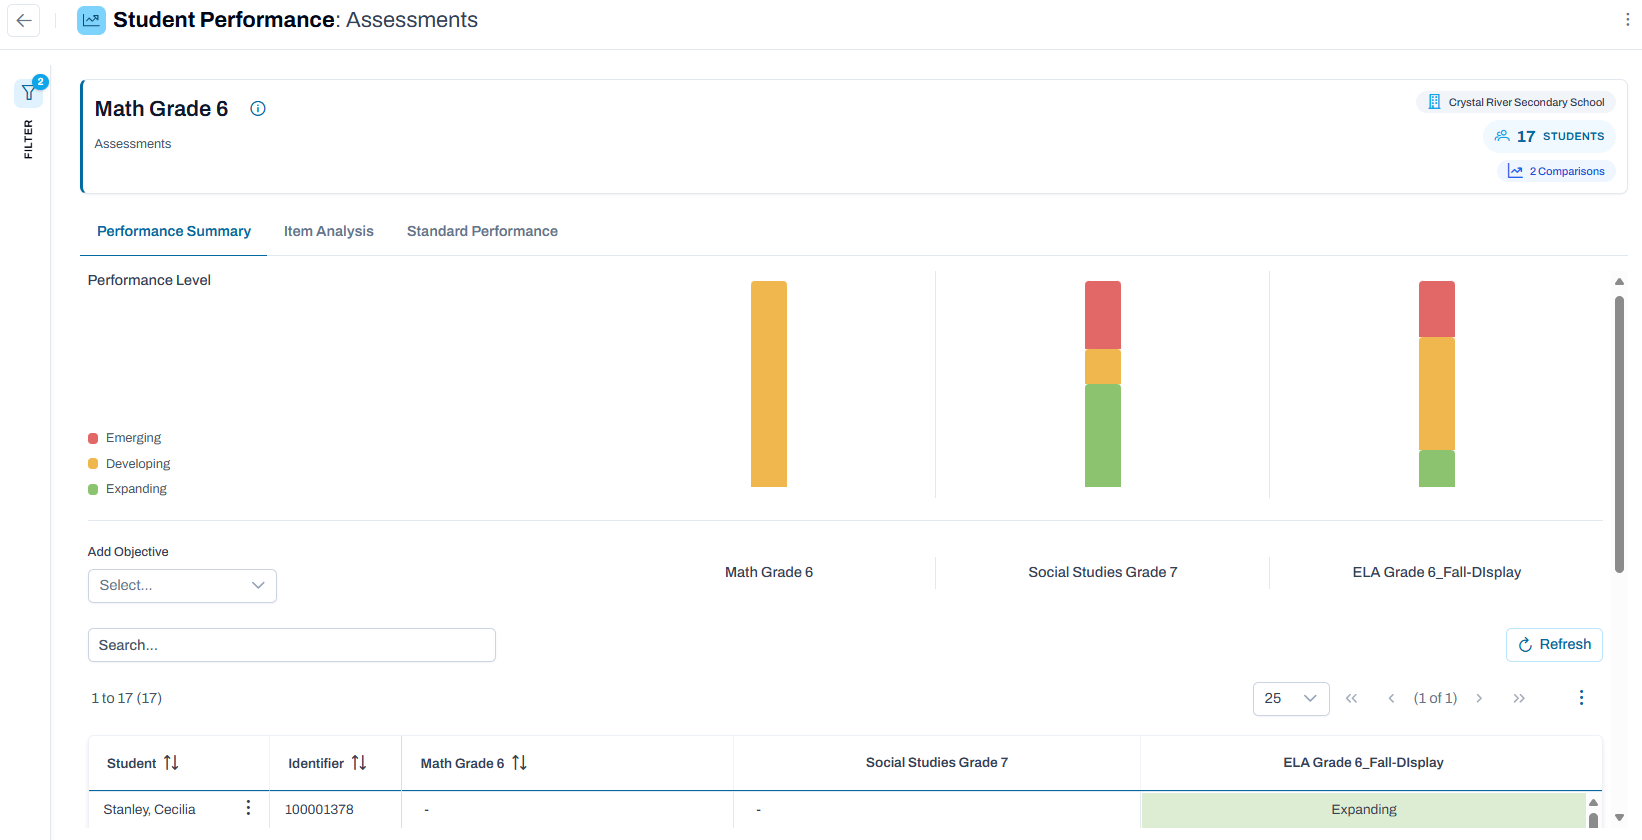
Task: Go to next page of results
Action: [1479, 698]
